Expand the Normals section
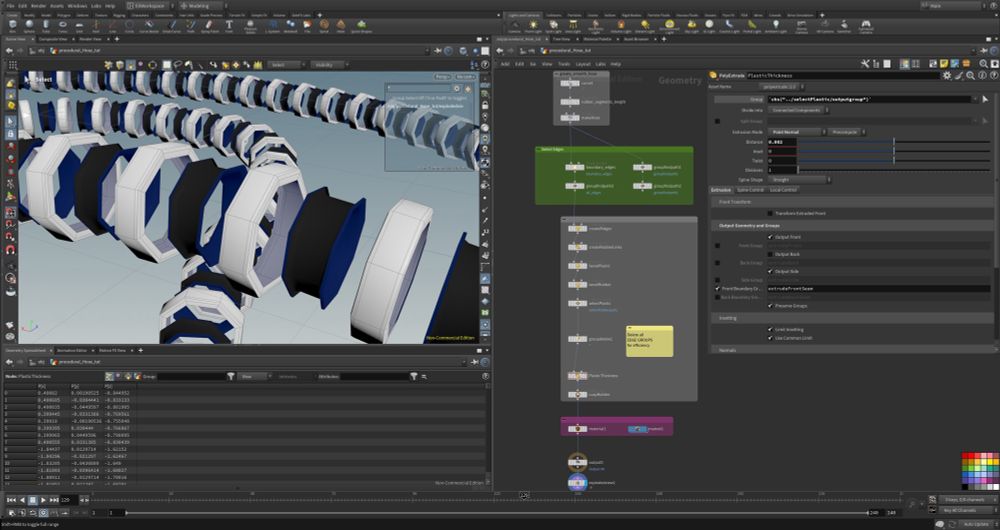The width and height of the screenshot is (1000, 530). click(852, 350)
